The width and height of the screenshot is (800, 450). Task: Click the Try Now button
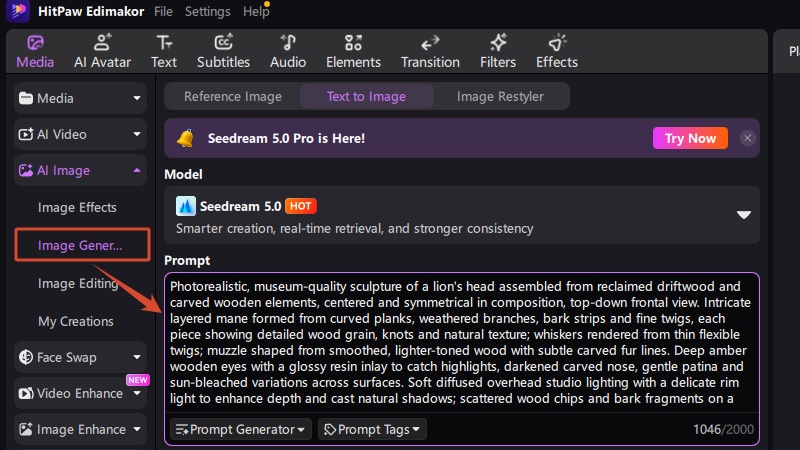[x=690, y=138]
